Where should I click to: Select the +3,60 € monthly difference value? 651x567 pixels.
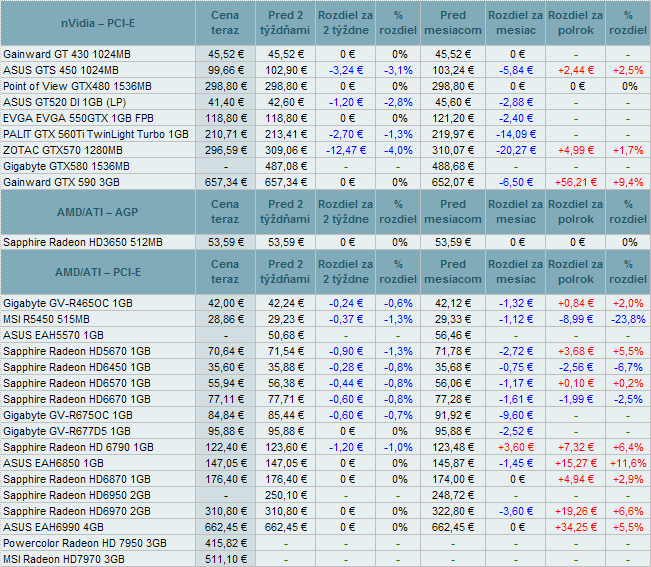(x=516, y=447)
